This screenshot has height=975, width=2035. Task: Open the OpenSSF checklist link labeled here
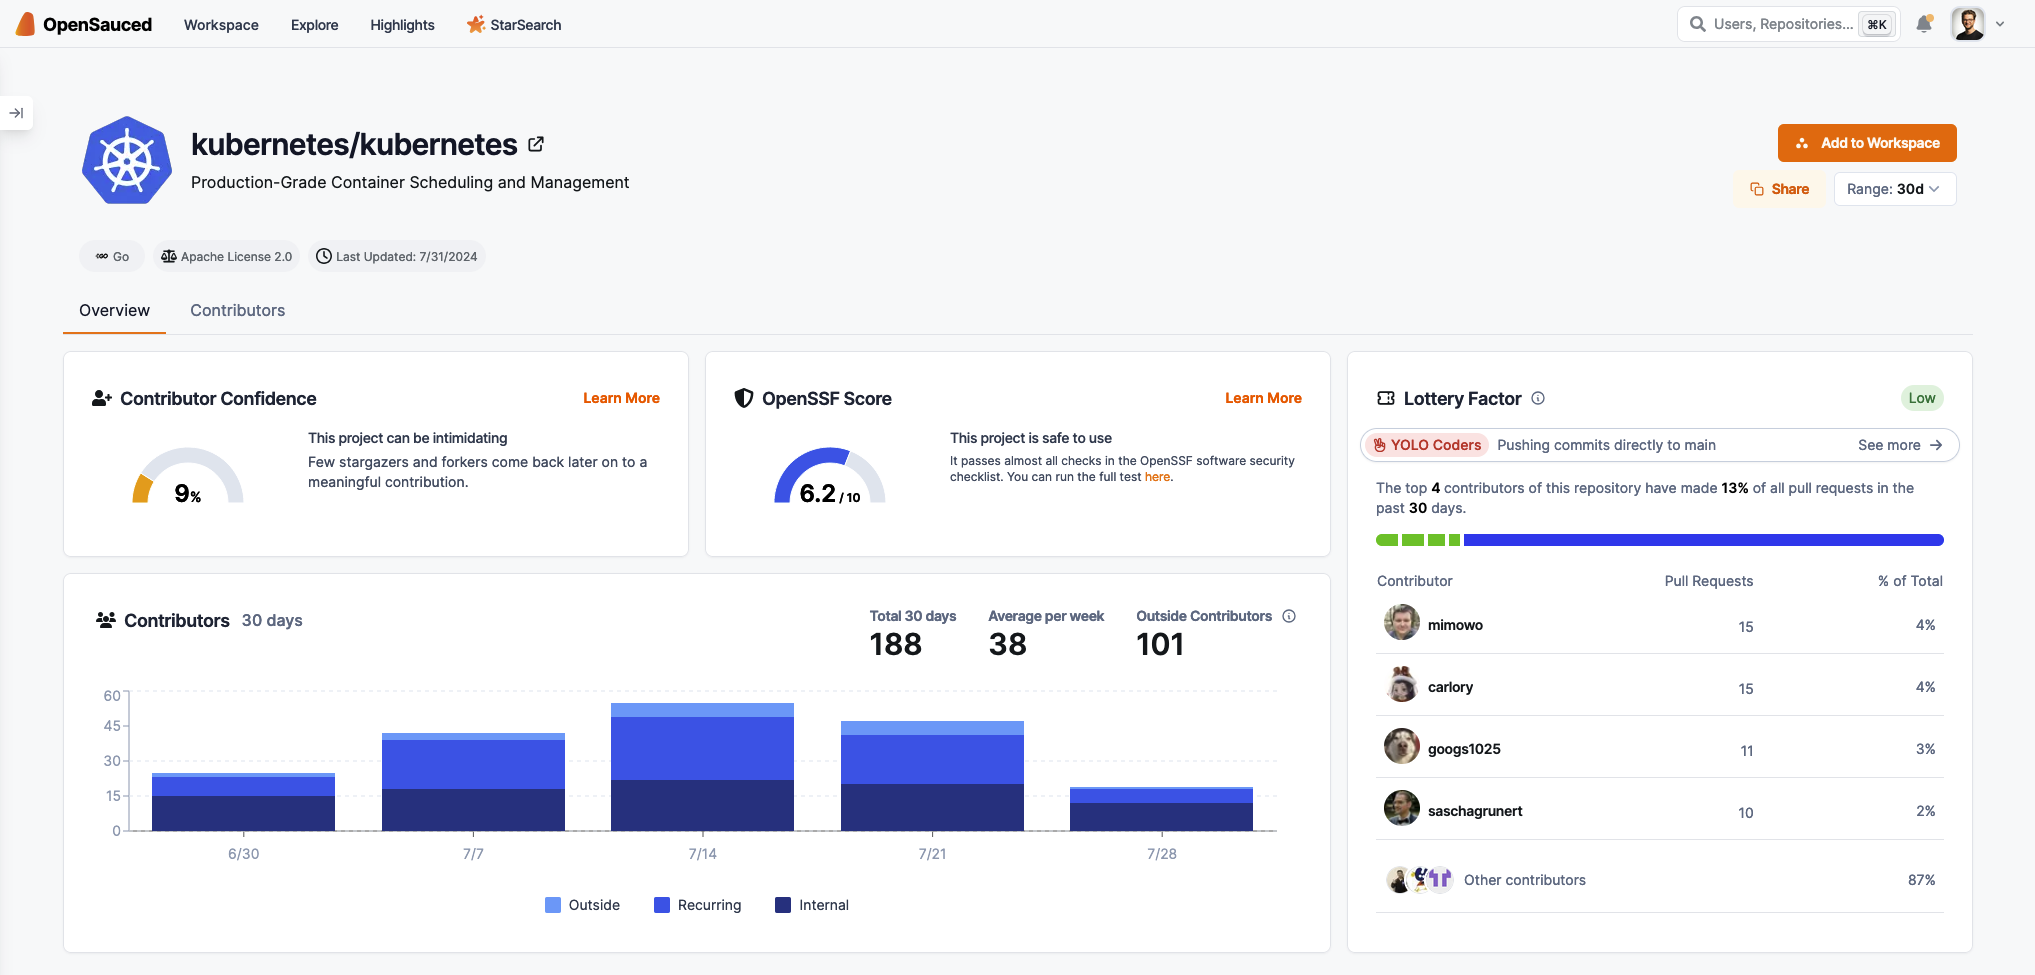(x=1157, y=477)
